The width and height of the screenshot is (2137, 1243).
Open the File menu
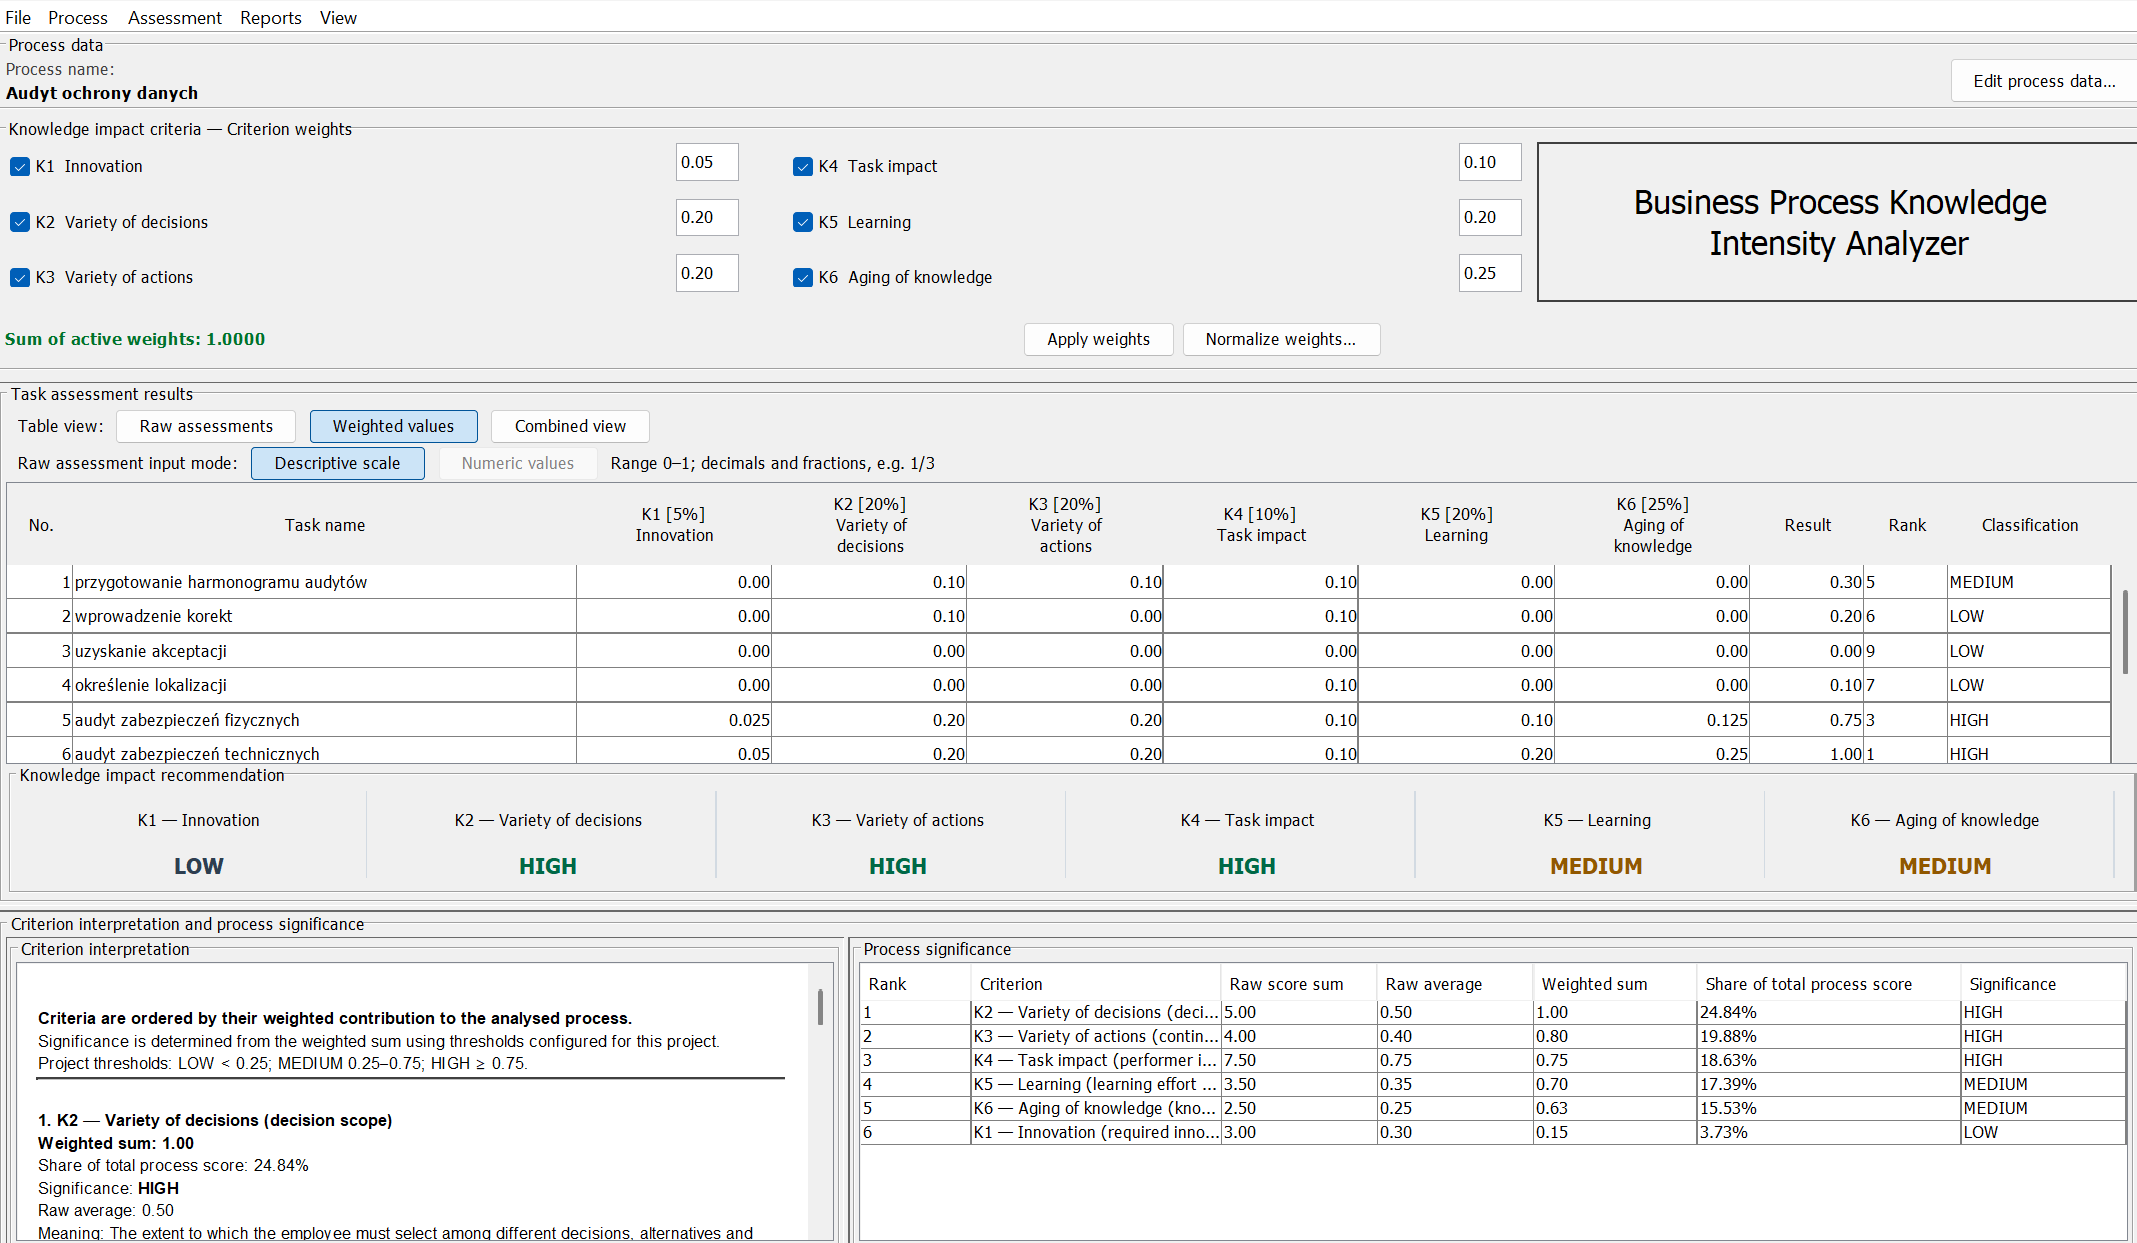[18, 17]
